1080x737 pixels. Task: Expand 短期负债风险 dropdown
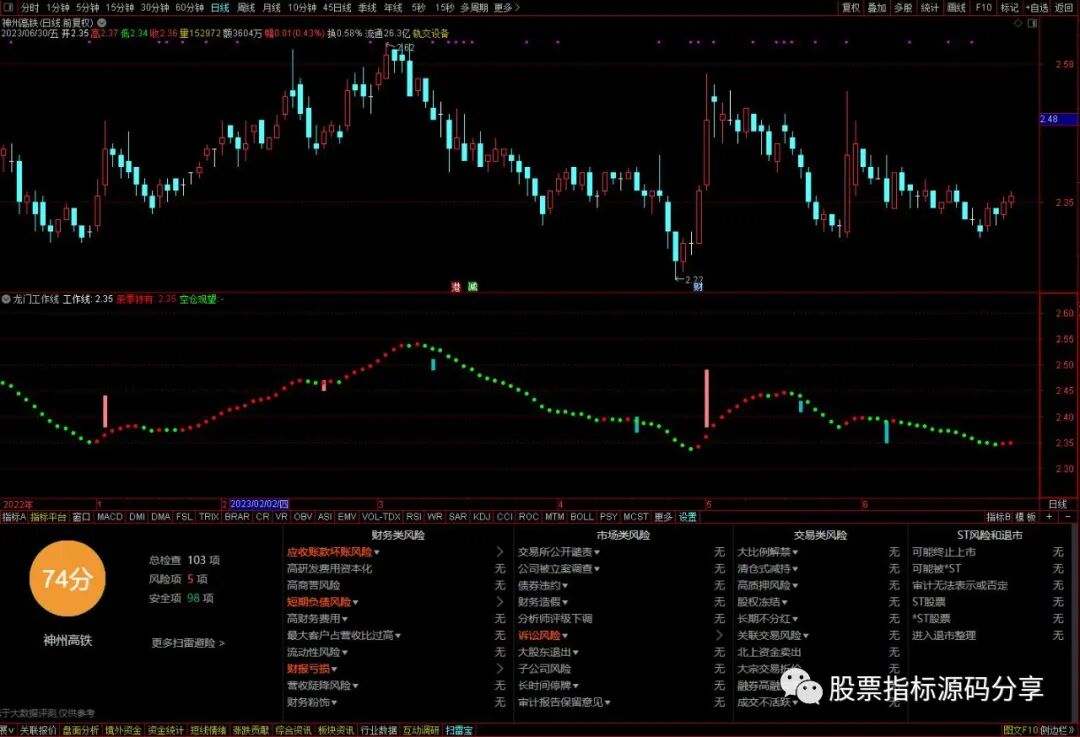pyautogui.click(x=355, y=602)
